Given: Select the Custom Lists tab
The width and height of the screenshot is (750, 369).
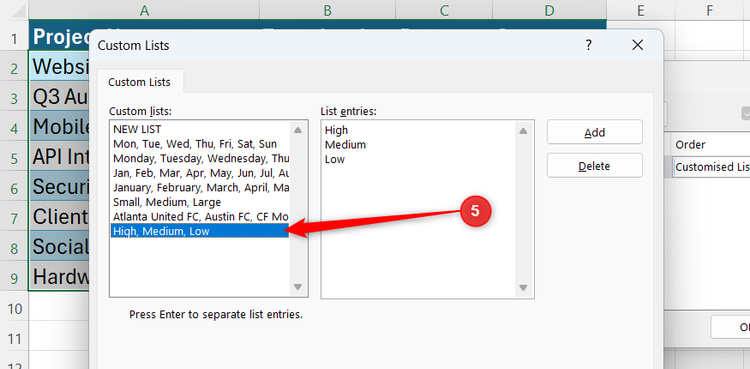Looking at the screenshot, I should (x=139, y=82).
